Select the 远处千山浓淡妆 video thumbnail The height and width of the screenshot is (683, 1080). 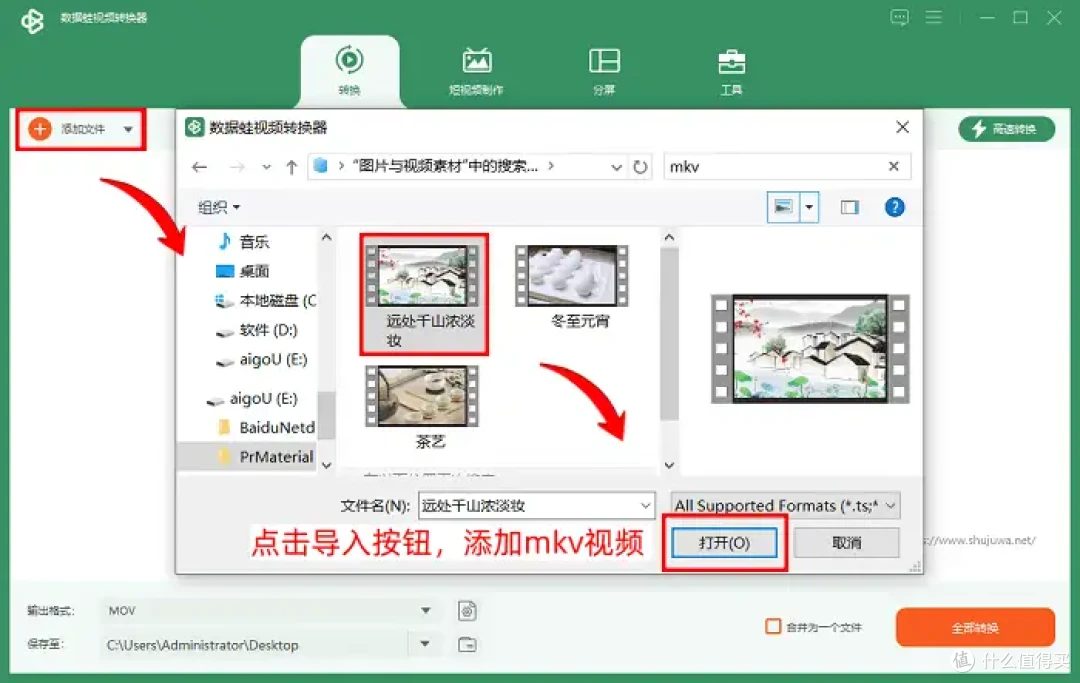click(x=424, y=295)
